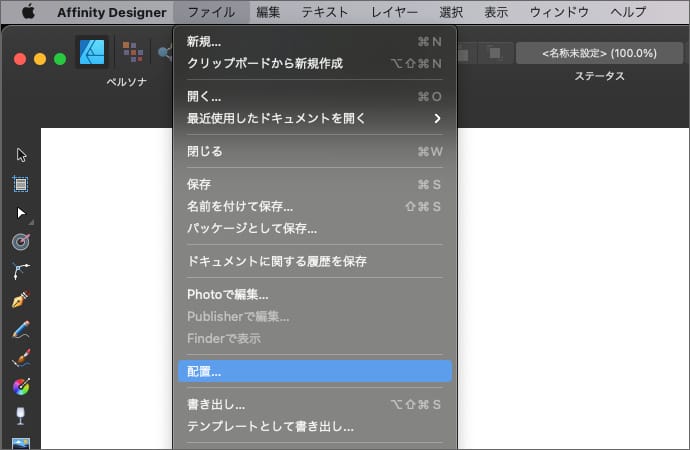
Task: Select the Contour tool
Action: [21, 242]
